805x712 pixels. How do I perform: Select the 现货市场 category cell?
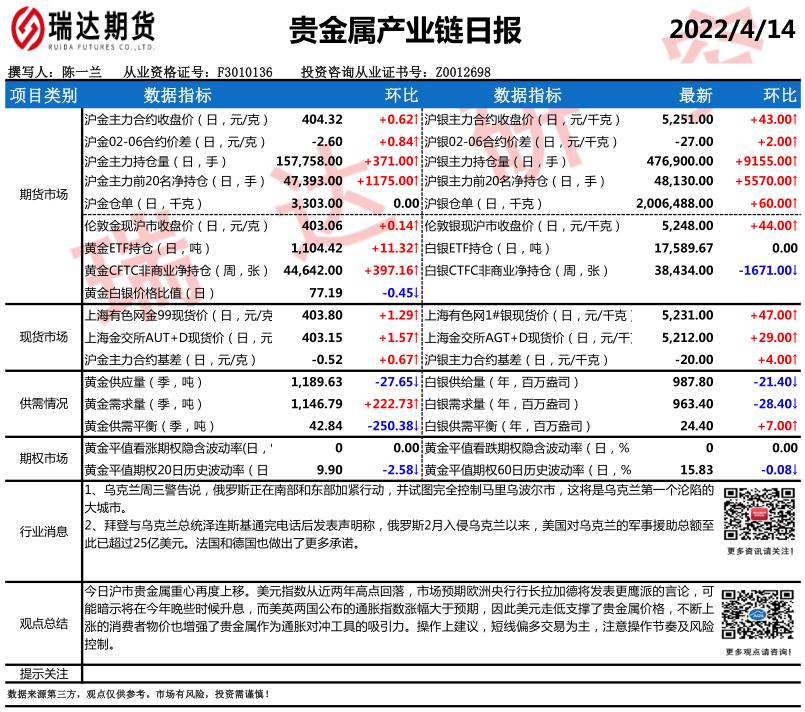coord(42,337)
